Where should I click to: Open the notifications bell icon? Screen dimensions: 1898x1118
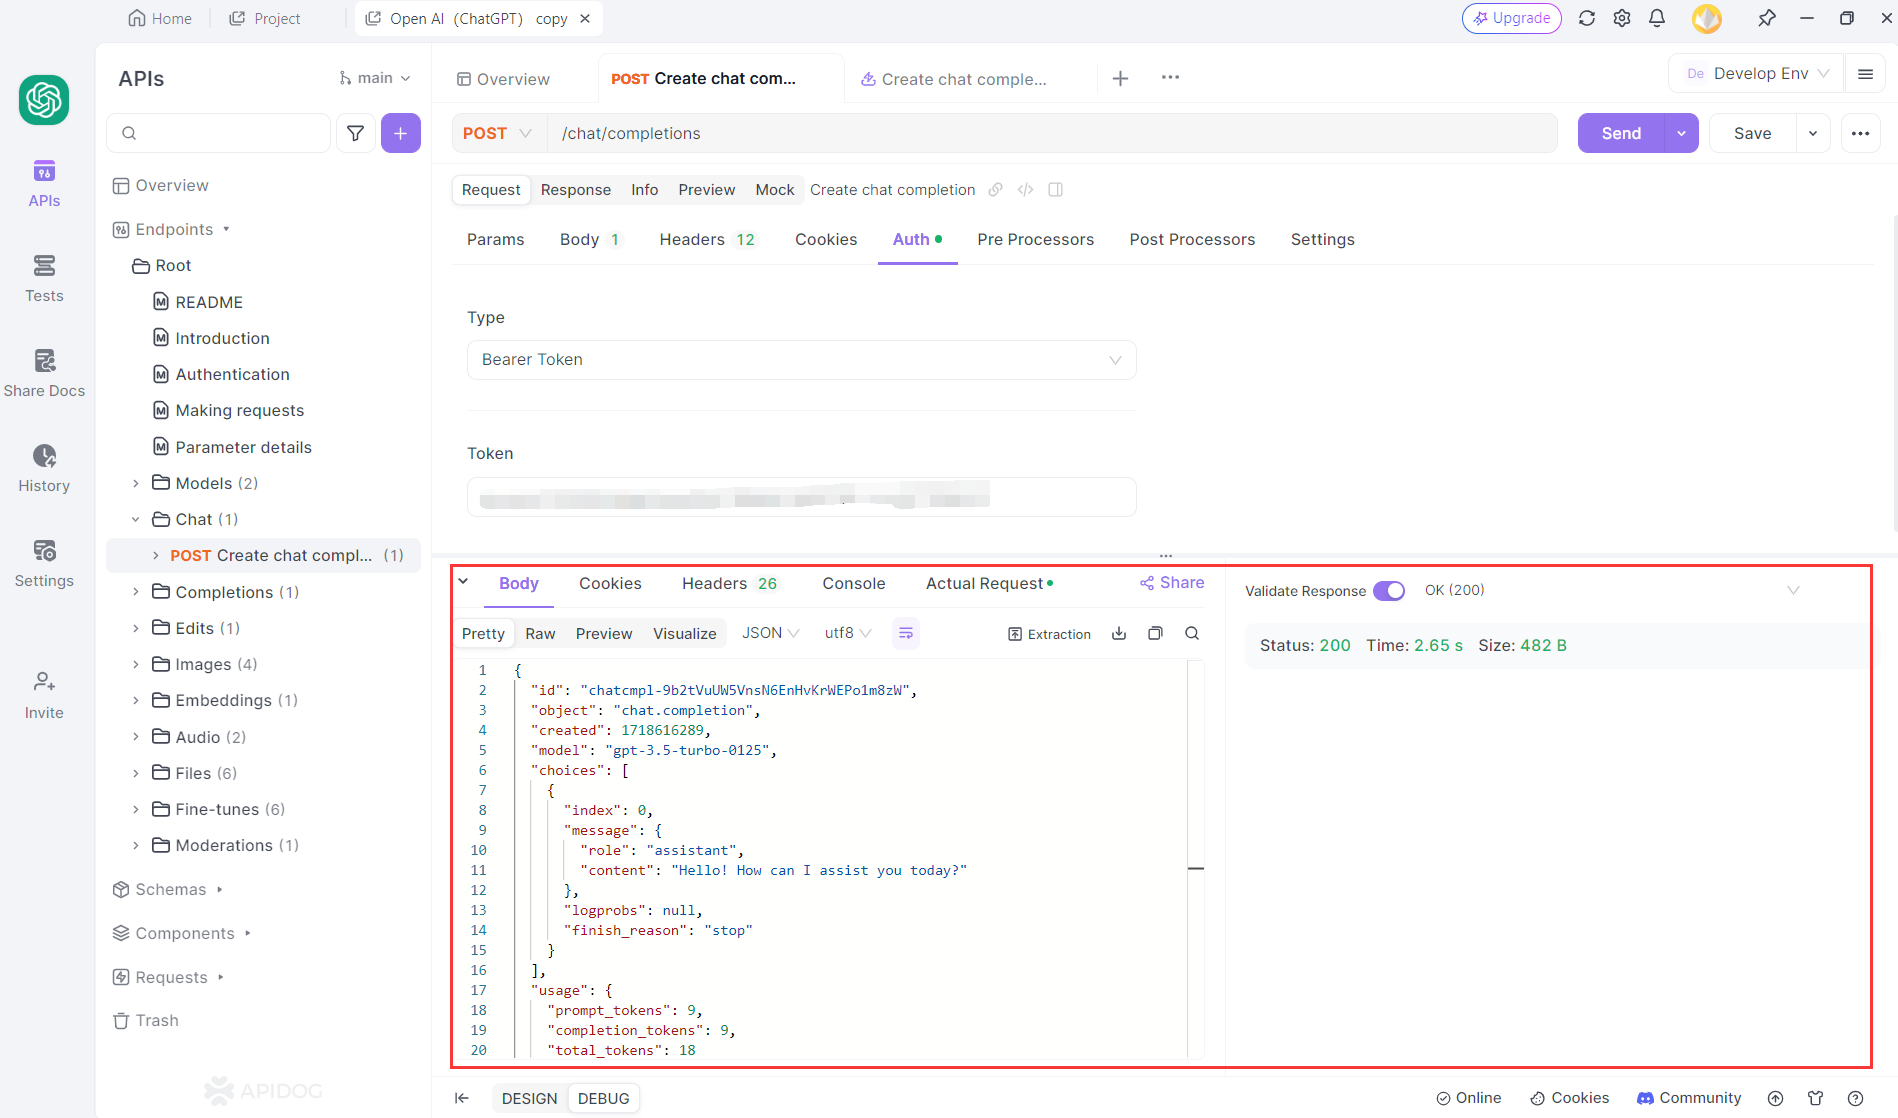tap(1657, 18)
